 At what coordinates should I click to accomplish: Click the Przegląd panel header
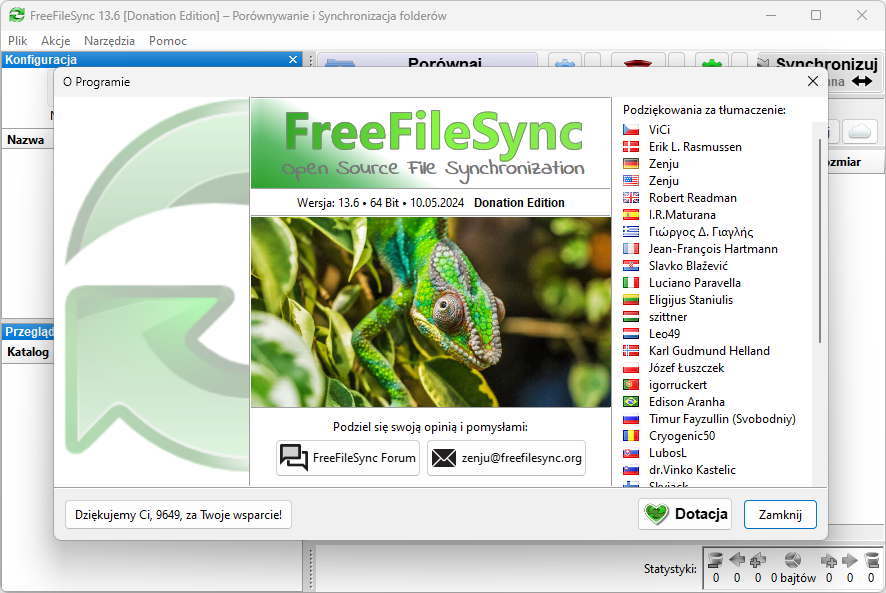[28, 332]
